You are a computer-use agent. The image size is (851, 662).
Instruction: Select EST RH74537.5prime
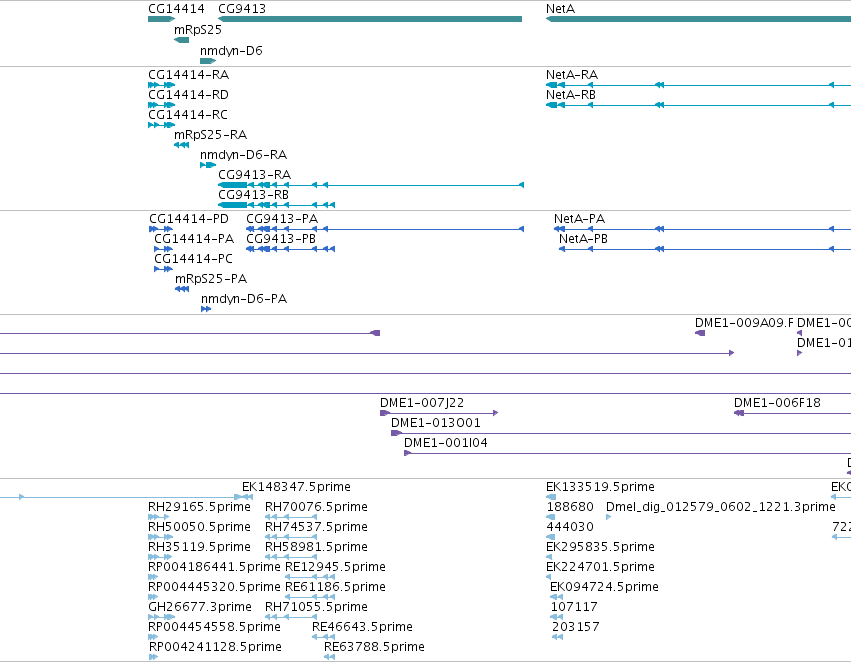pyautogui.click(x=316, y=527)
